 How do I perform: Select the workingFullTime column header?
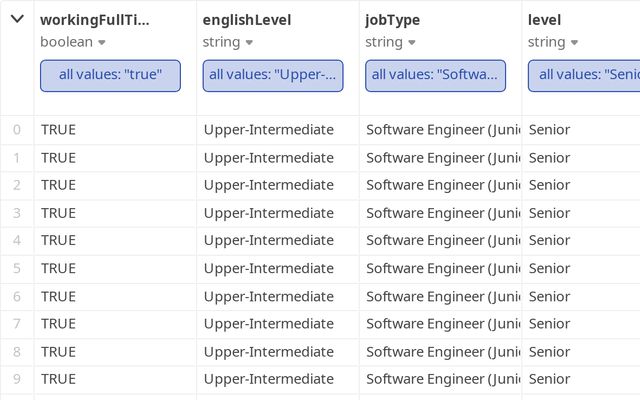coord(95,19)
